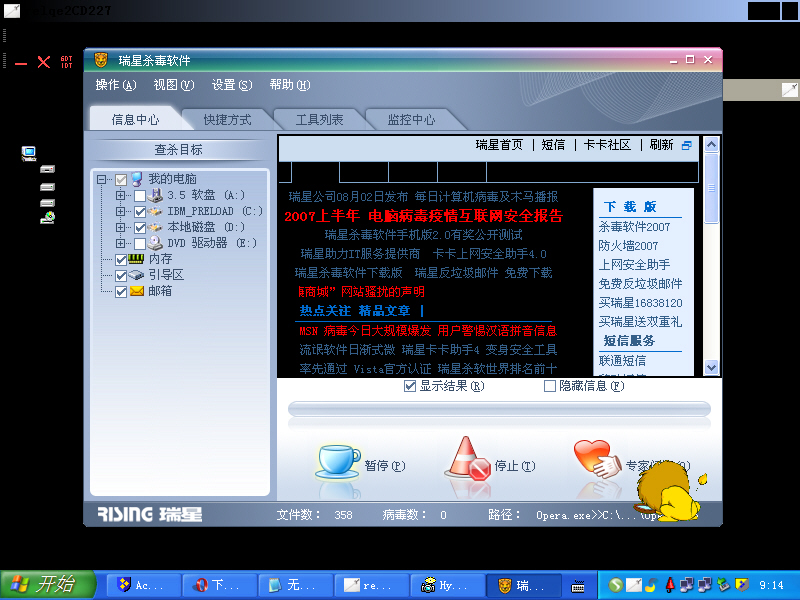This screenshot has width=800, height=600.
Task: Click desktop computer icon on left side
Action: coord(29,153)
